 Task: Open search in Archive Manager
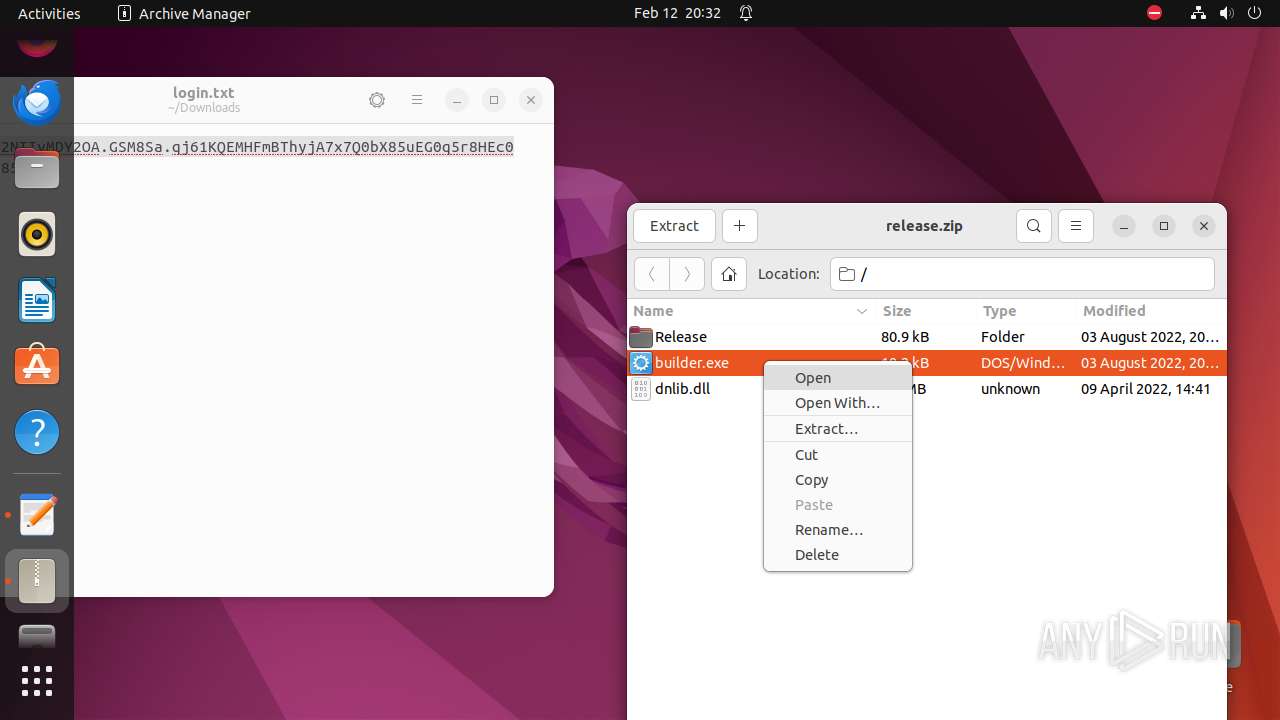point(1033,226)
